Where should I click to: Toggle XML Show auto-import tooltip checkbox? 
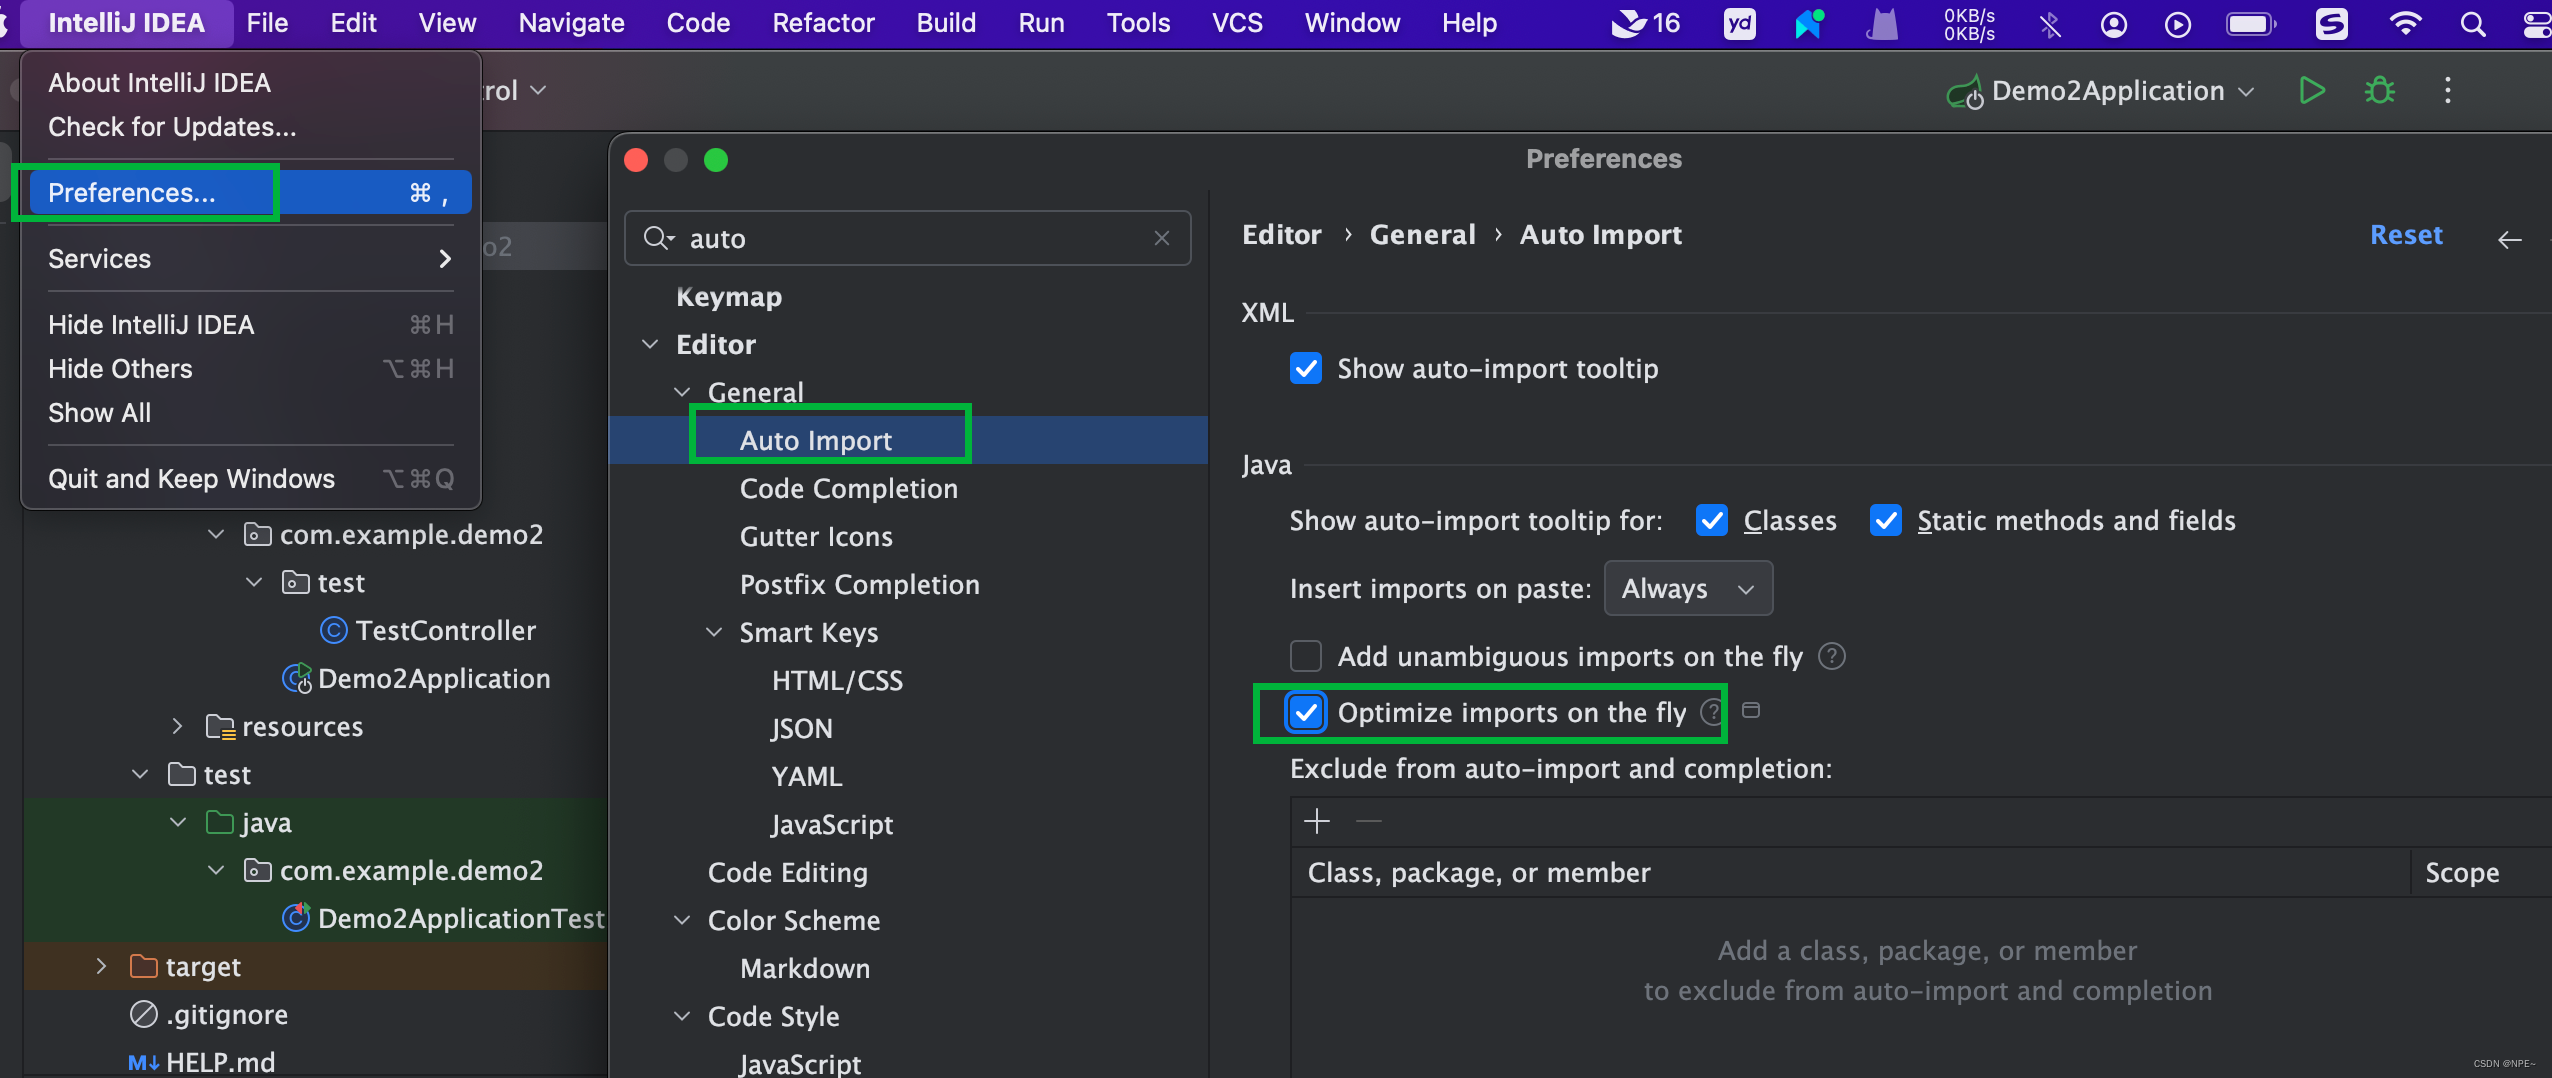1305,368
